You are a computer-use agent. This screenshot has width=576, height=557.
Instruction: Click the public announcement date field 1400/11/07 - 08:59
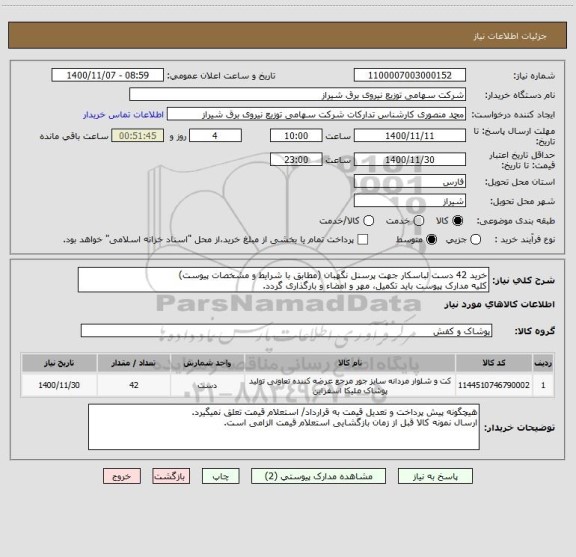click(x=108, y=75)
